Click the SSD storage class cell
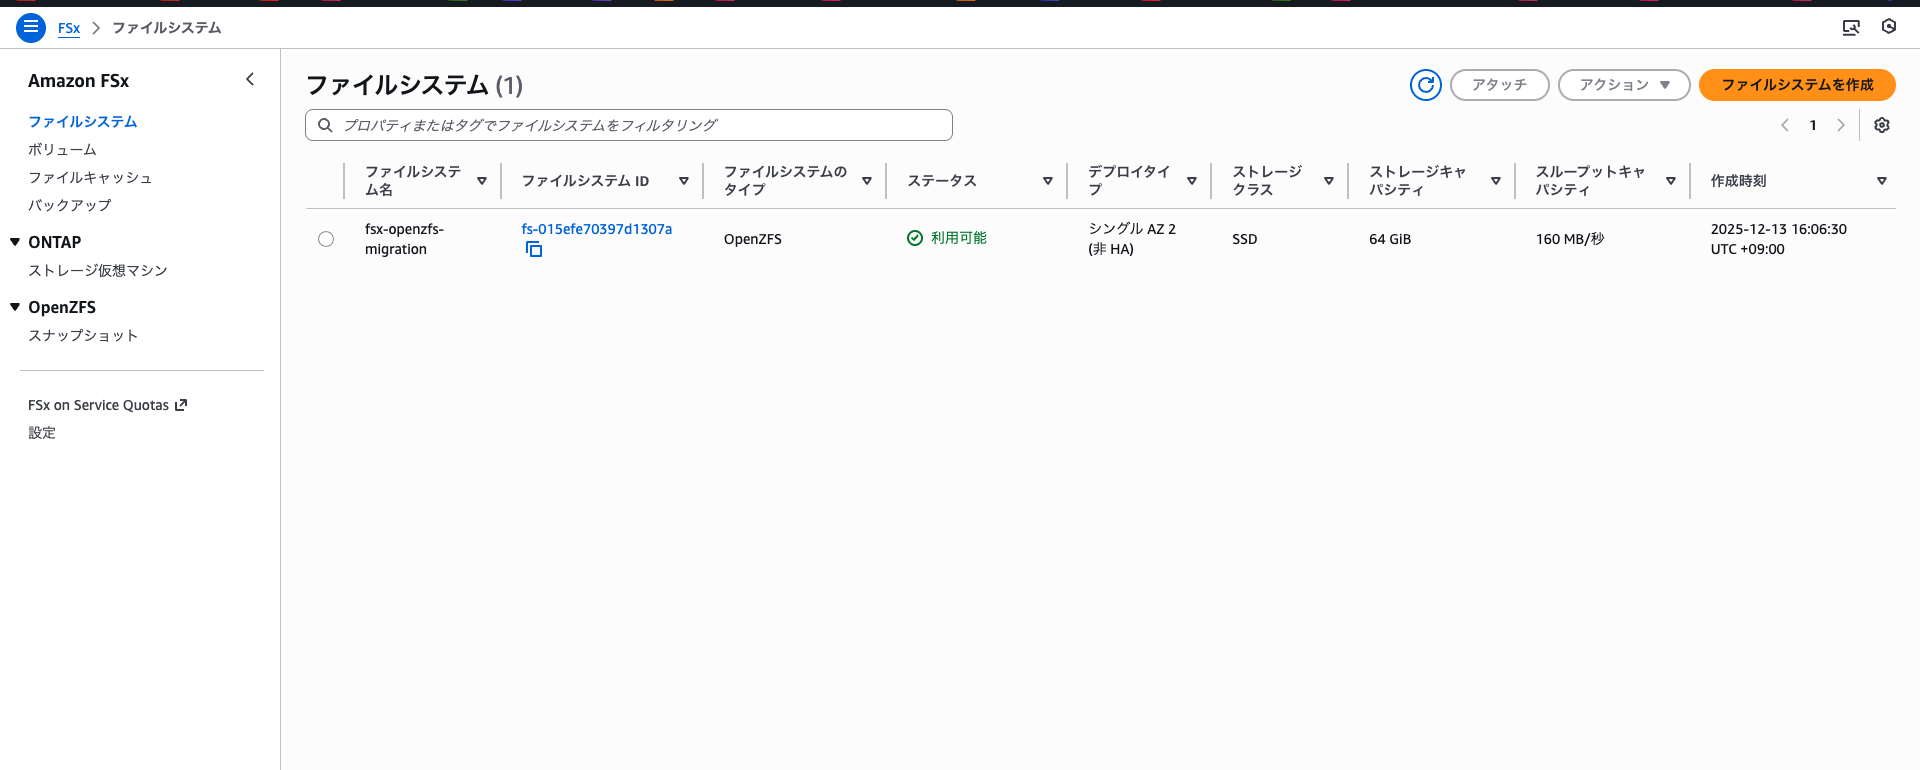This screenshot has height=770, width=1920. pos(1245,239)
